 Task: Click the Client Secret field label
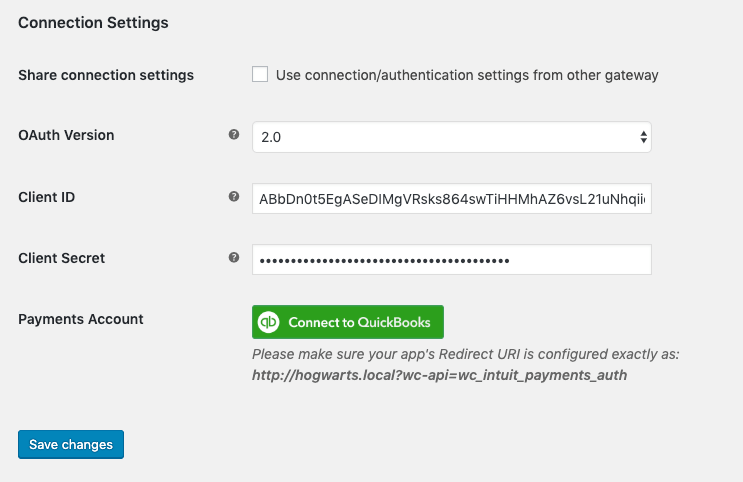coord(62,258)
